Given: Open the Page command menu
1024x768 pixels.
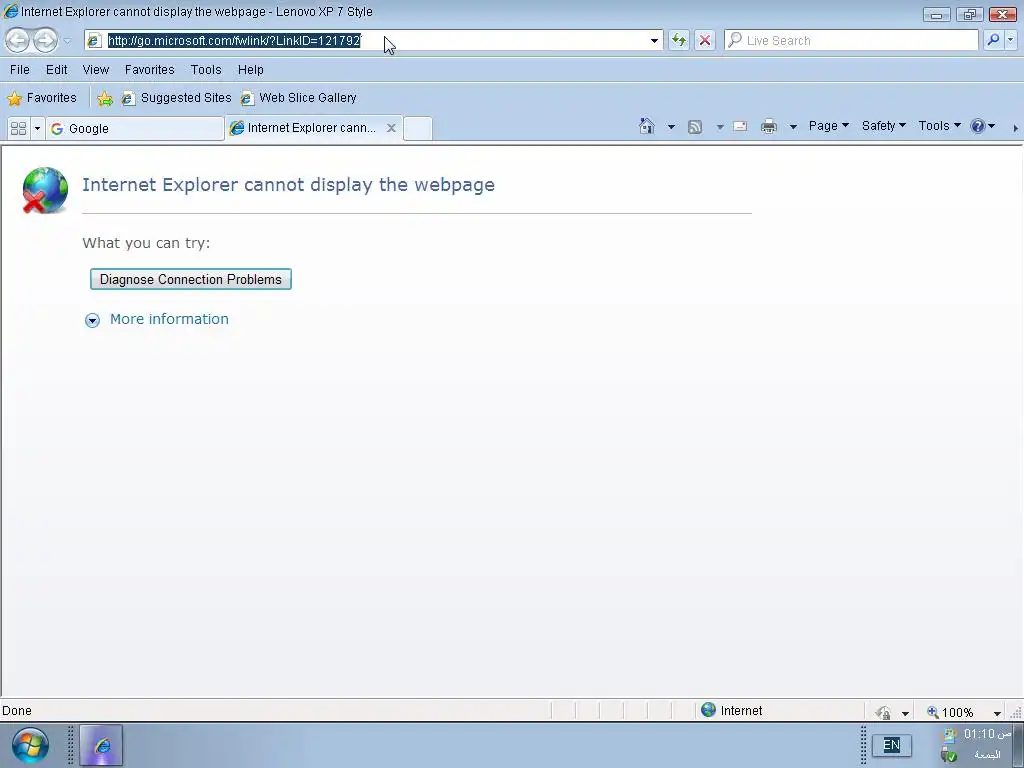Looking at the screenshot, I should pos(828,126).
